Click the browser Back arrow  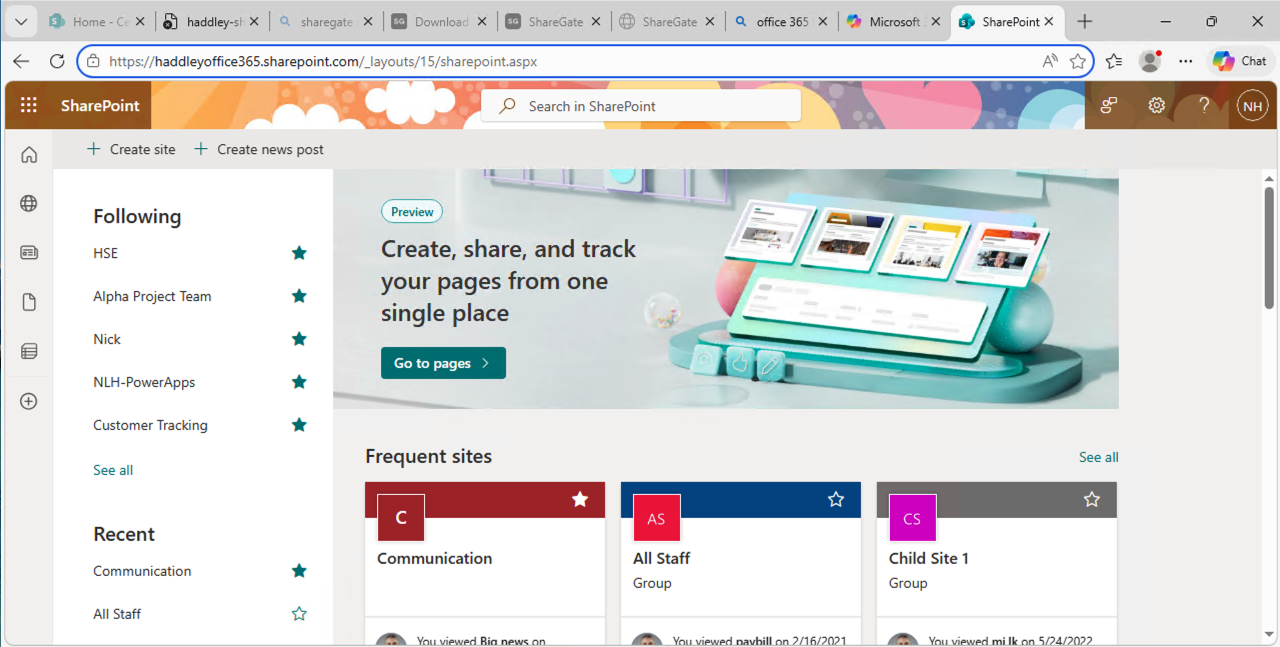21,61
